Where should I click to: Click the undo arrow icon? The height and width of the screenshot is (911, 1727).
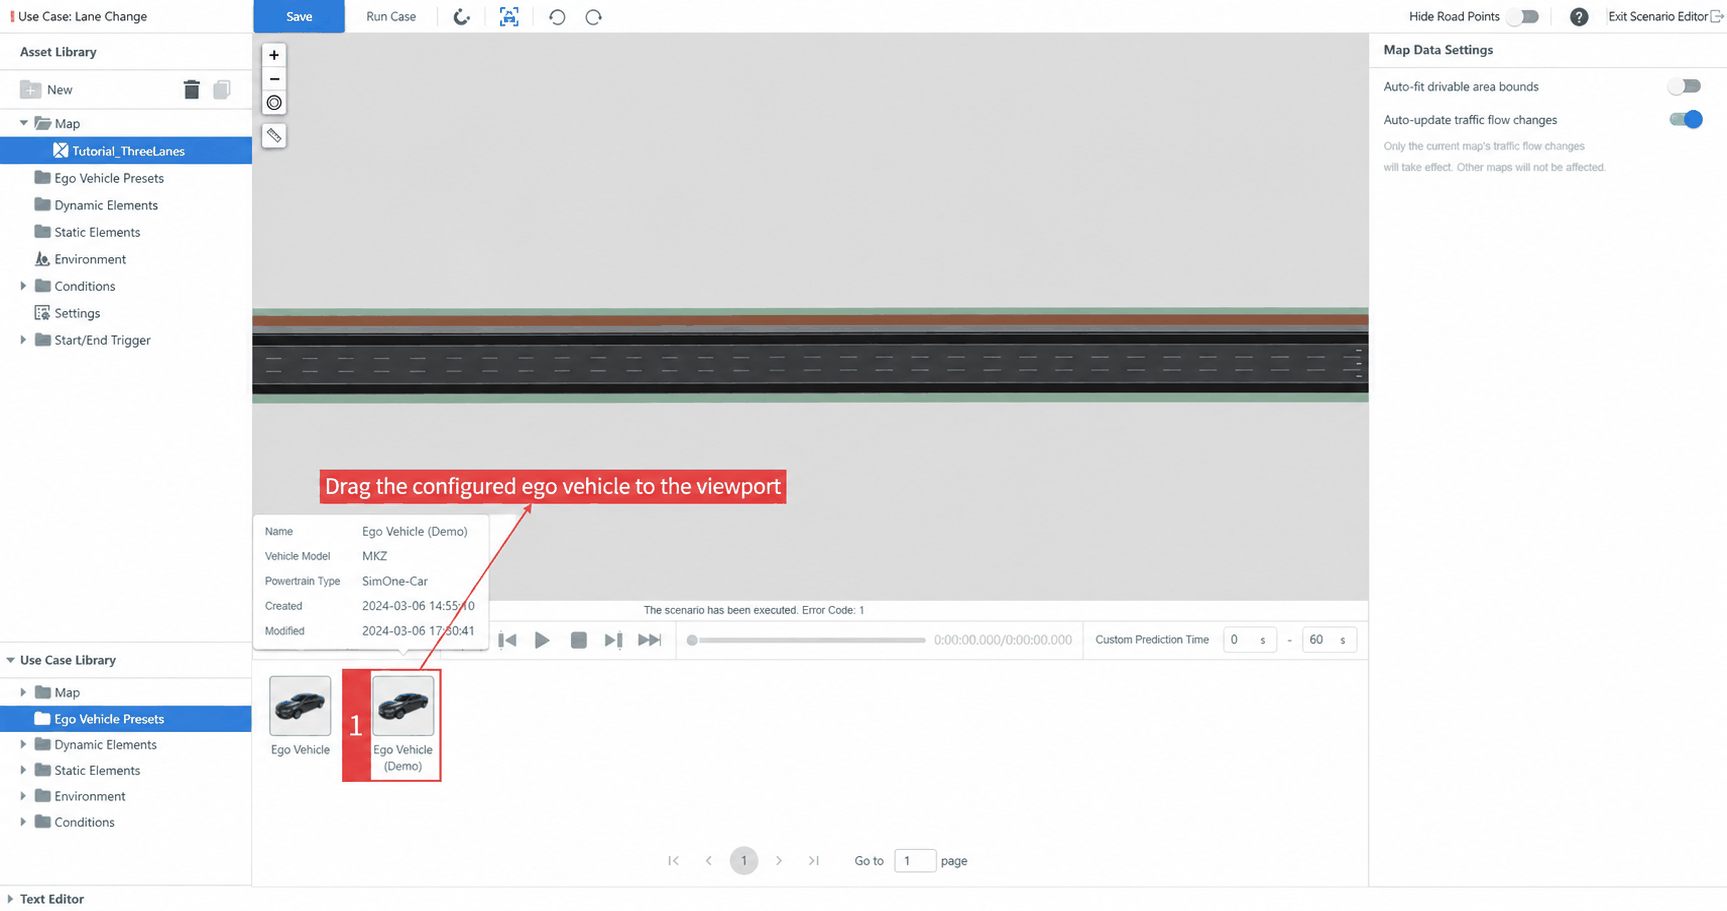tap(557, 17)
